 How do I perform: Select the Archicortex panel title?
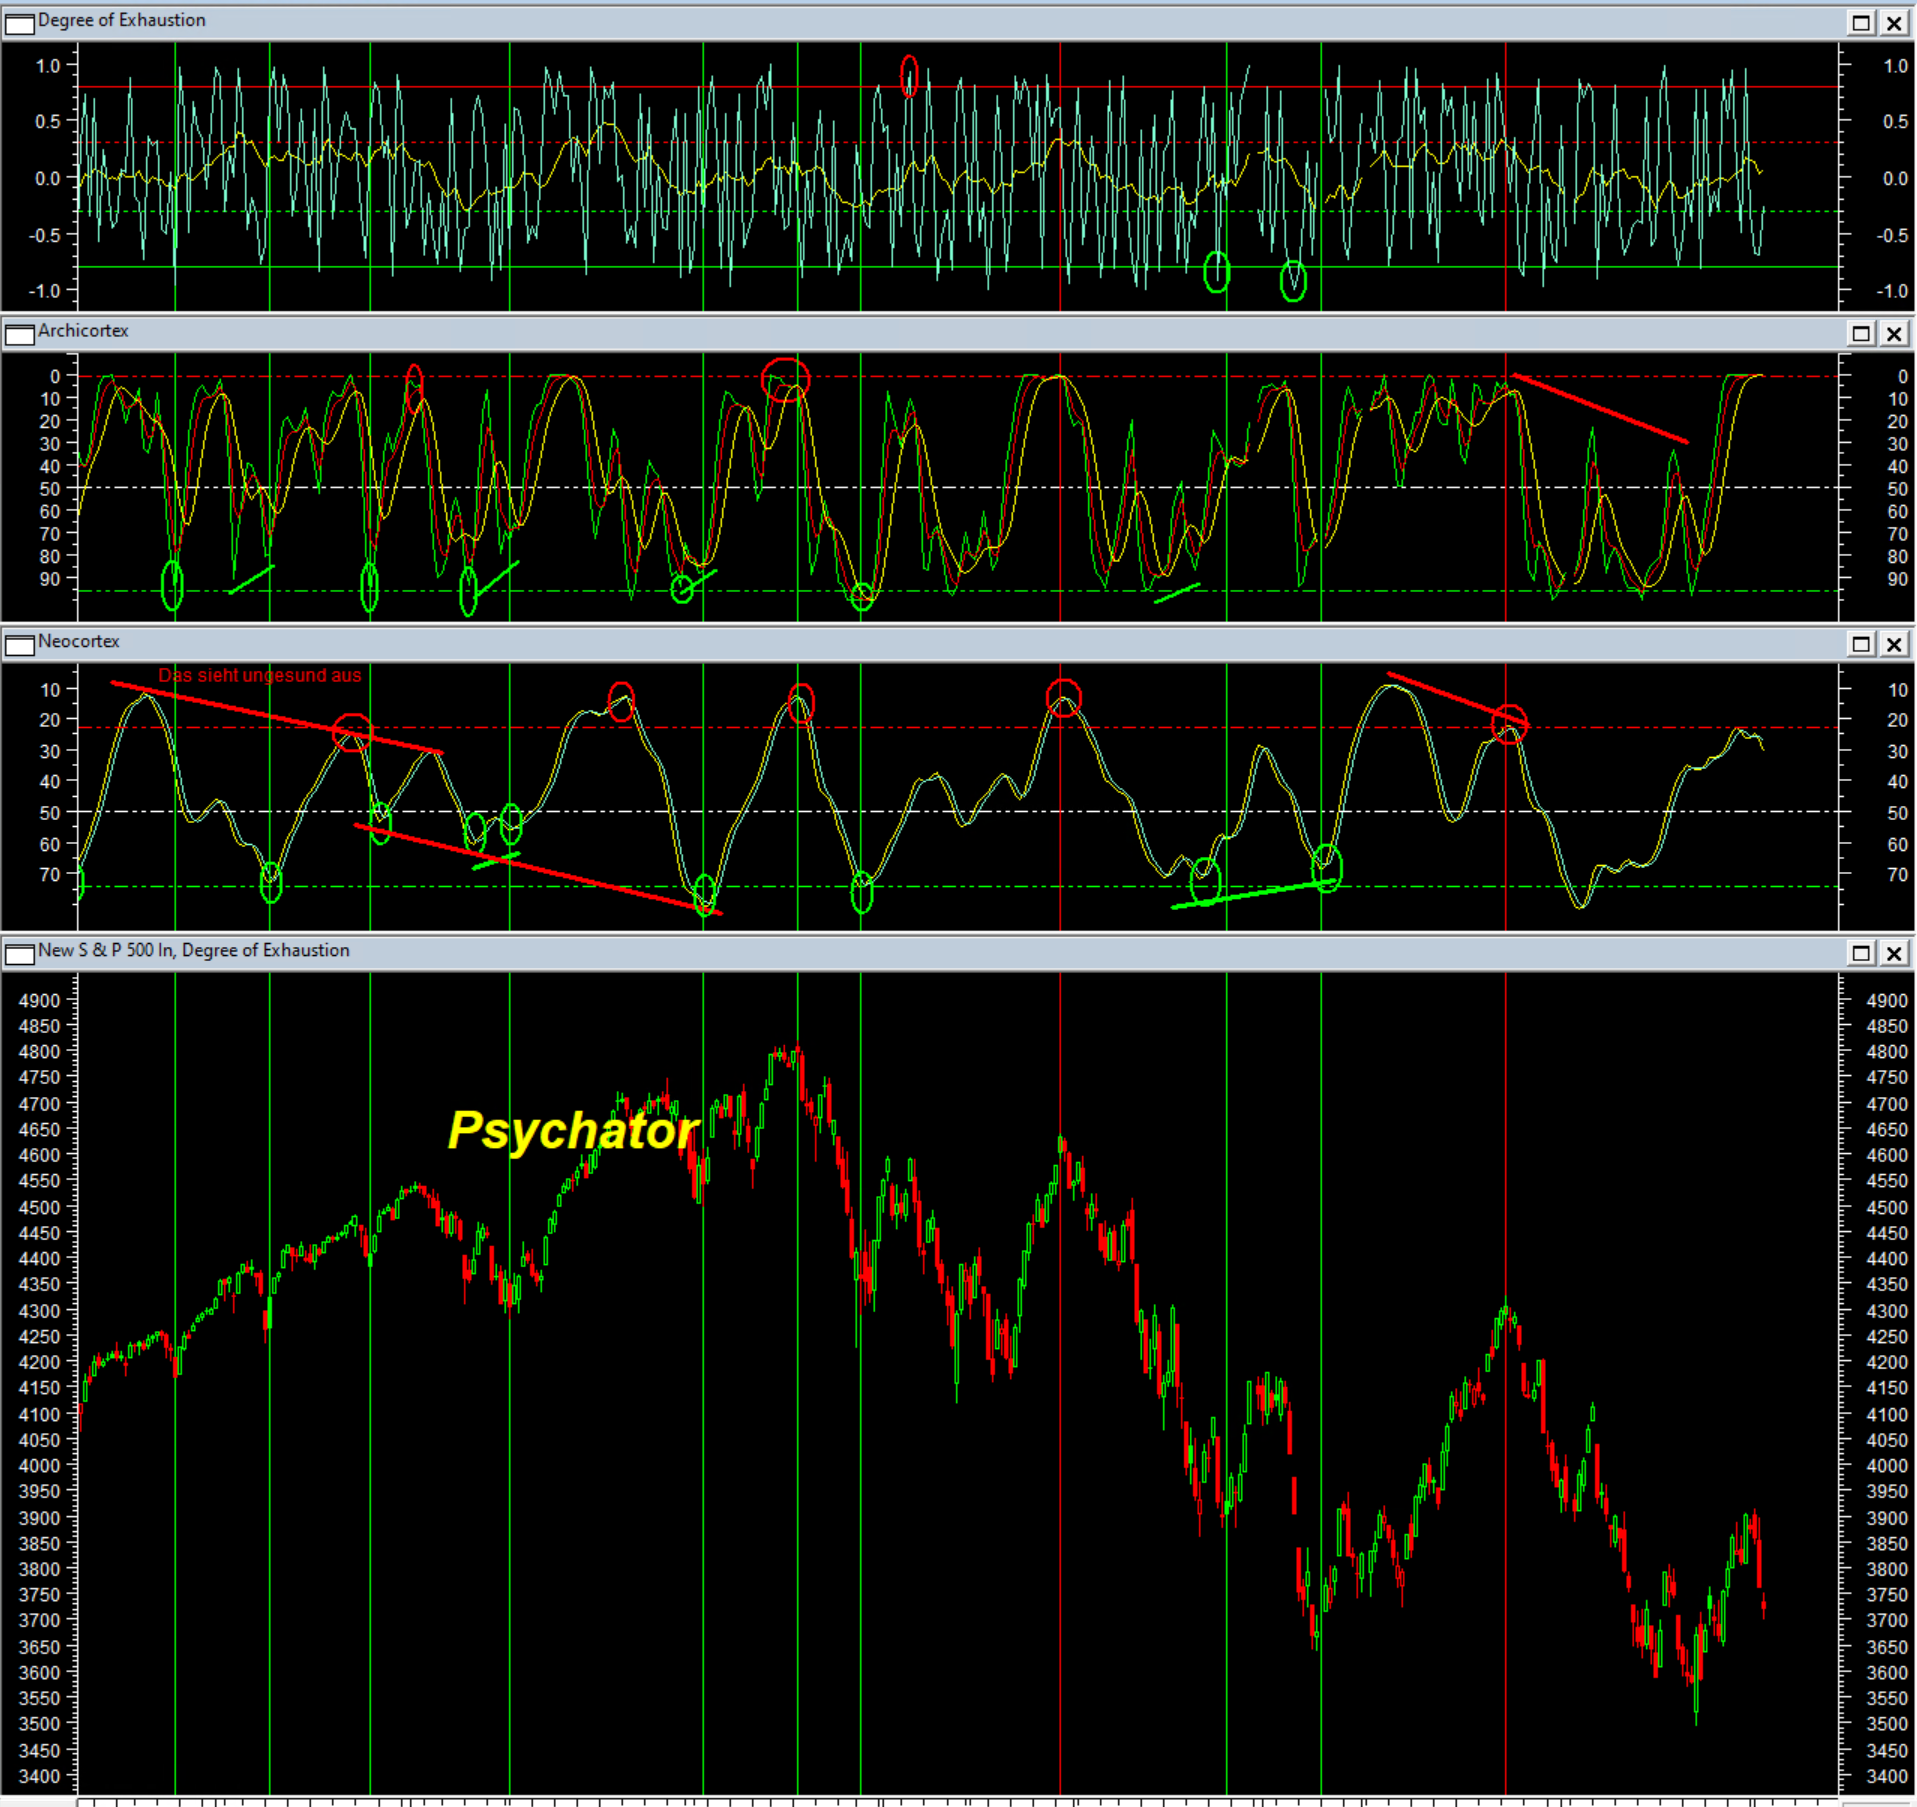(x=83, y=331)
